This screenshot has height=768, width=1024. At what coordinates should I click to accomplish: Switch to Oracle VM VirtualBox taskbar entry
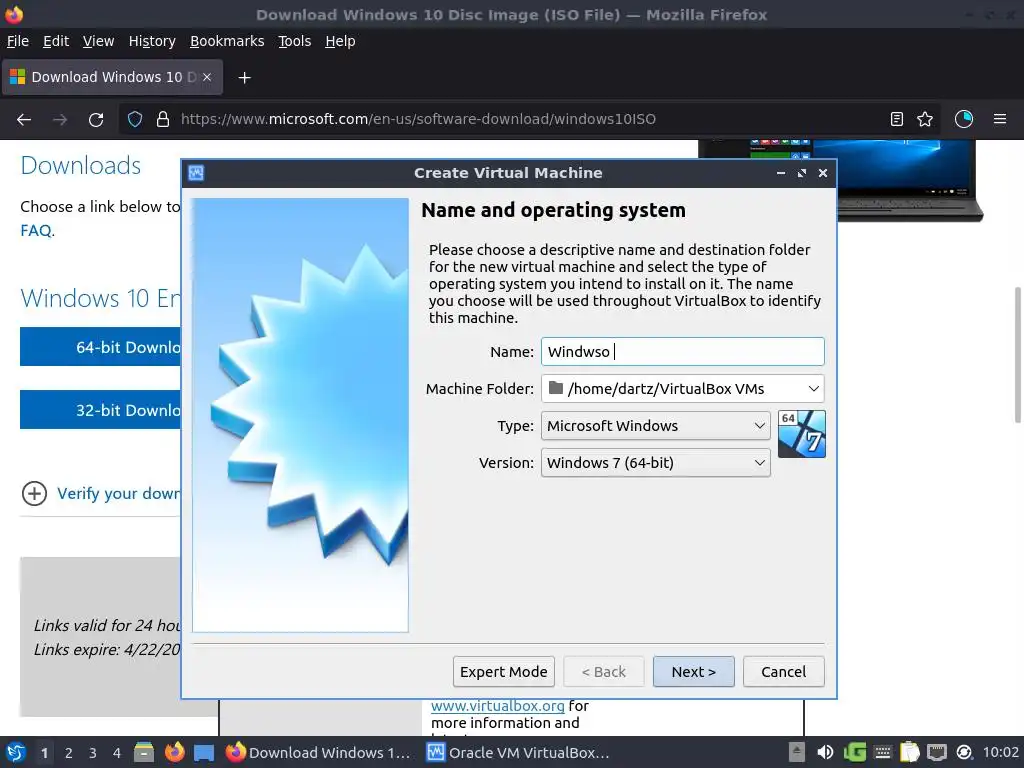tap(519, 752)
